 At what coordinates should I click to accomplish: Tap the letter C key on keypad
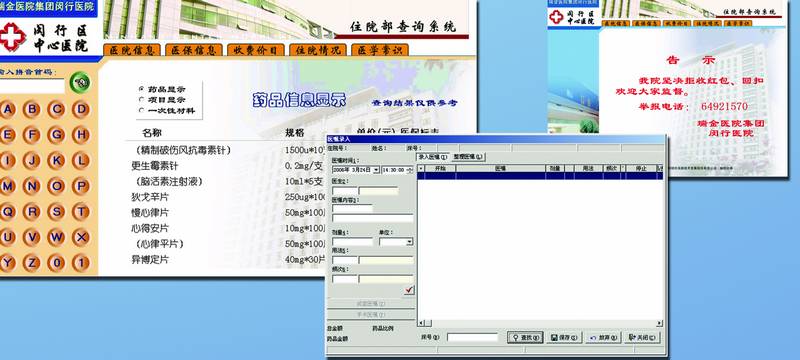coord(56,109)
